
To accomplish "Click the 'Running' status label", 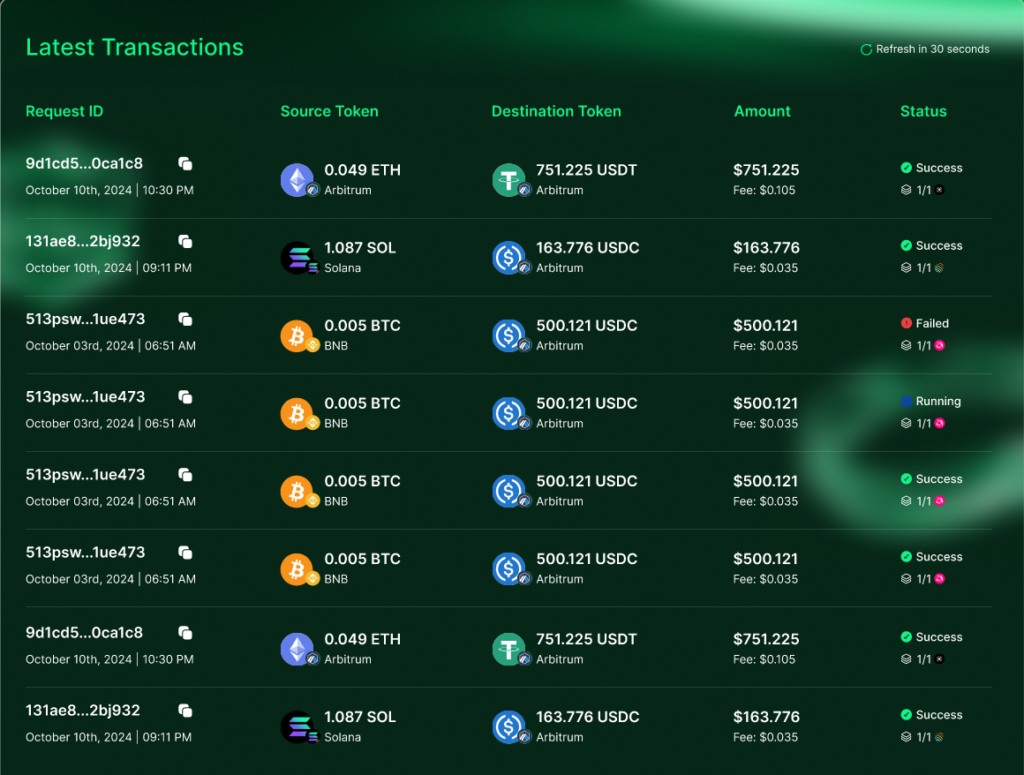I will 938,401.
